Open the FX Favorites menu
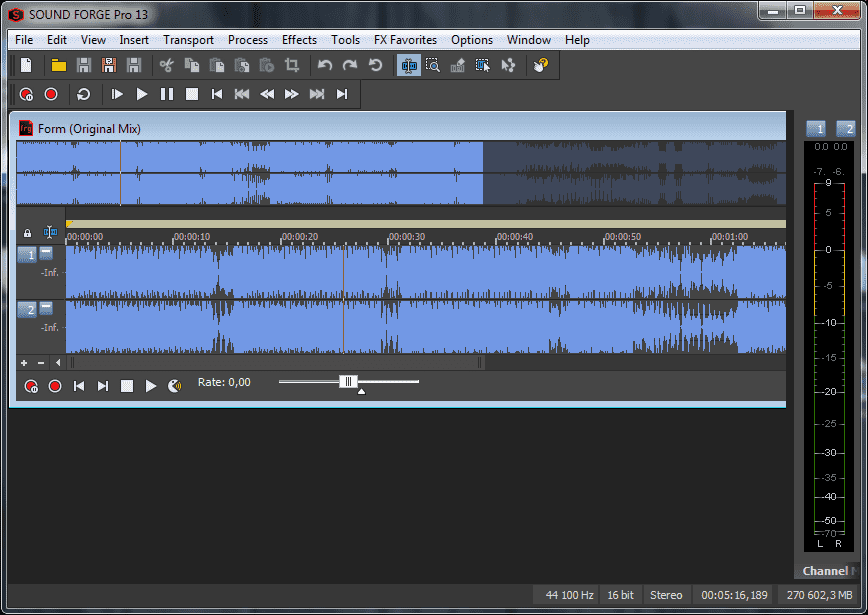 [405, 40]
